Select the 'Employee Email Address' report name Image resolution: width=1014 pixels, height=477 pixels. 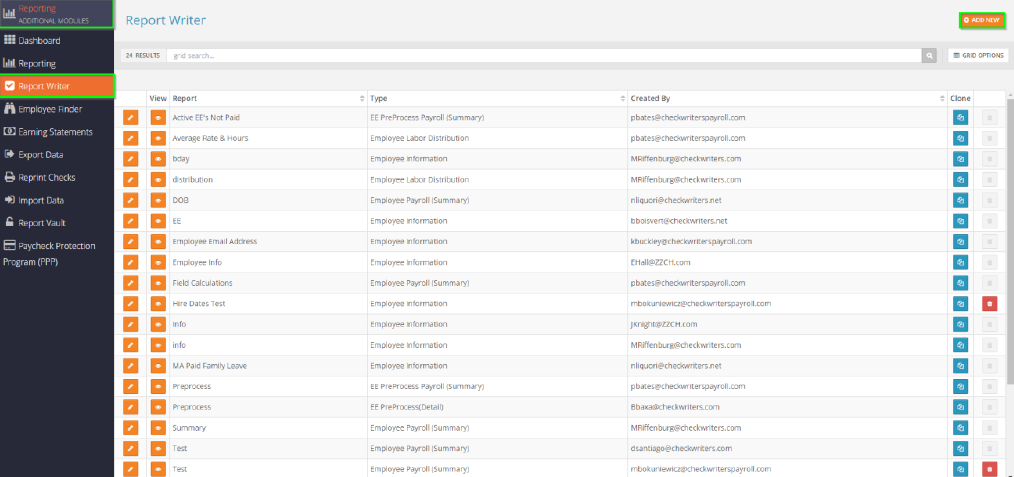[x=215, y=242]
